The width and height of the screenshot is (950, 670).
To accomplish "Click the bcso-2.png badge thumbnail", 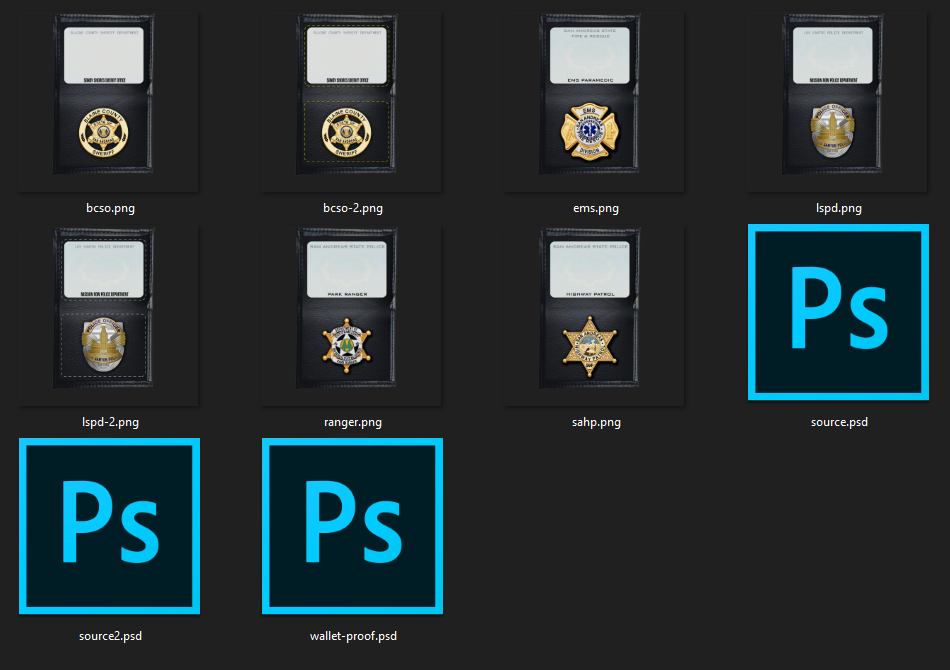I will [352, 100].
